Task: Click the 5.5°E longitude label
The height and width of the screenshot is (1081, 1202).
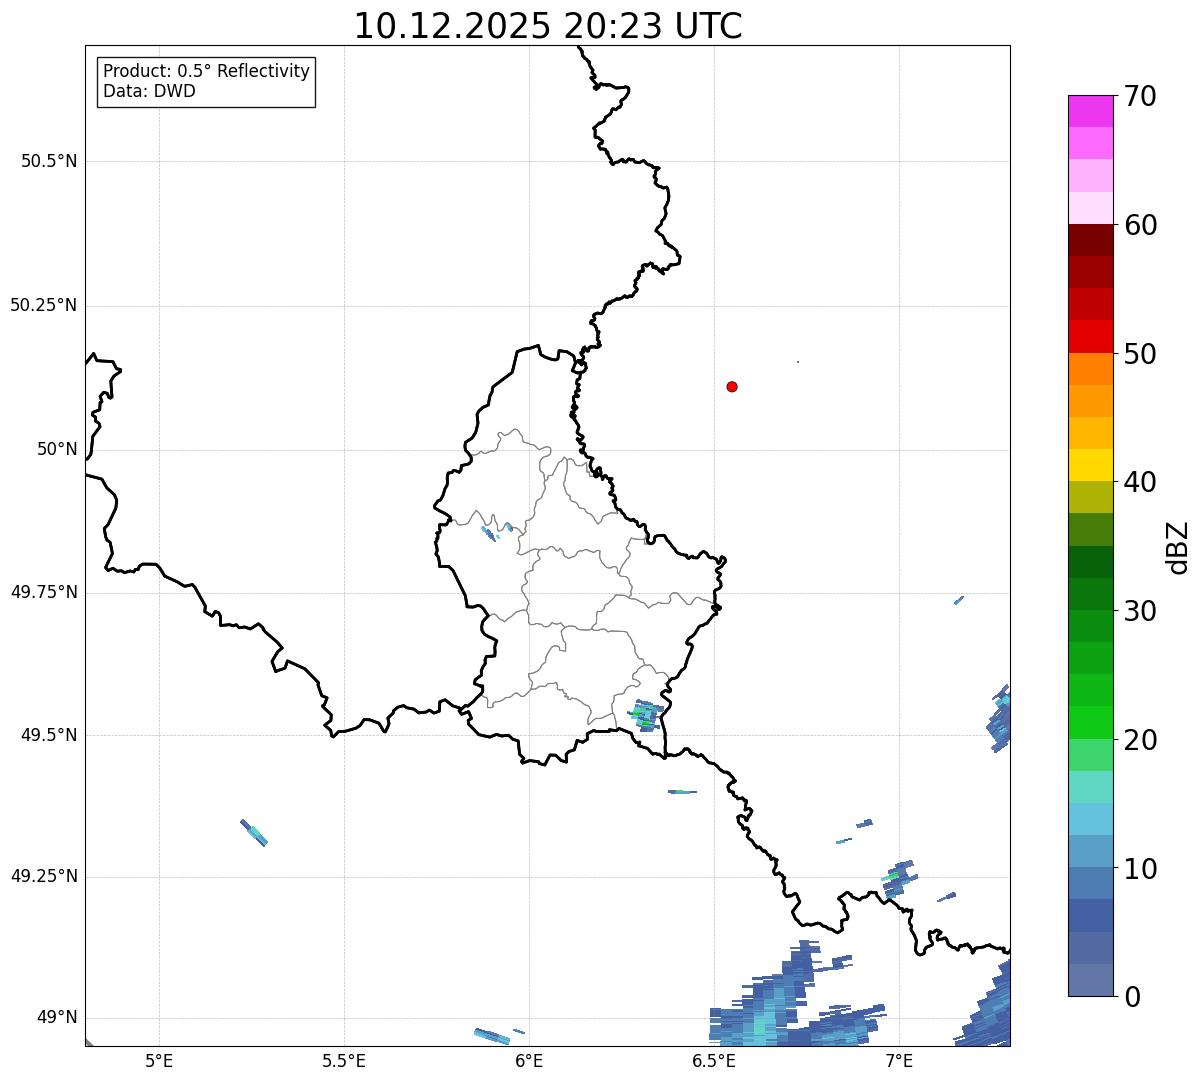Action: [x=344, y=1060]
